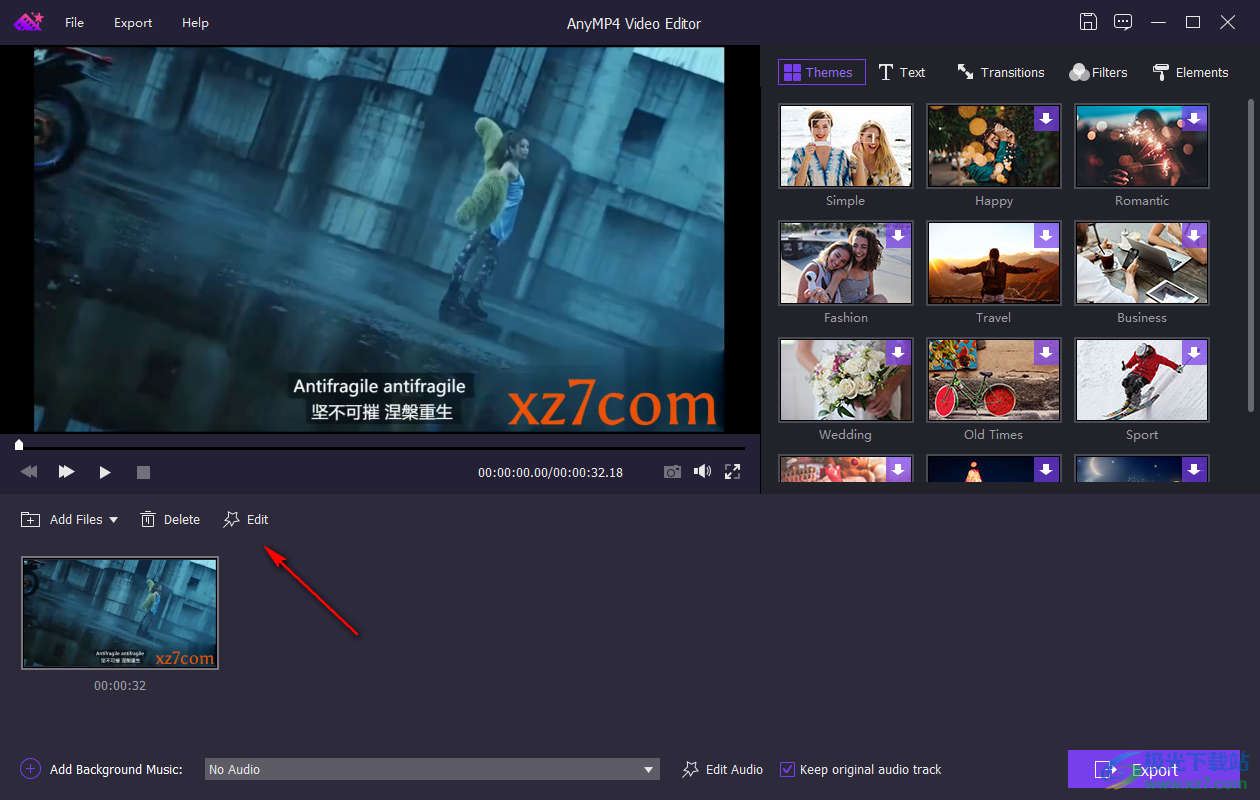Click the playback progress slider handle
1260x800 pixels.
pos(19,444)
